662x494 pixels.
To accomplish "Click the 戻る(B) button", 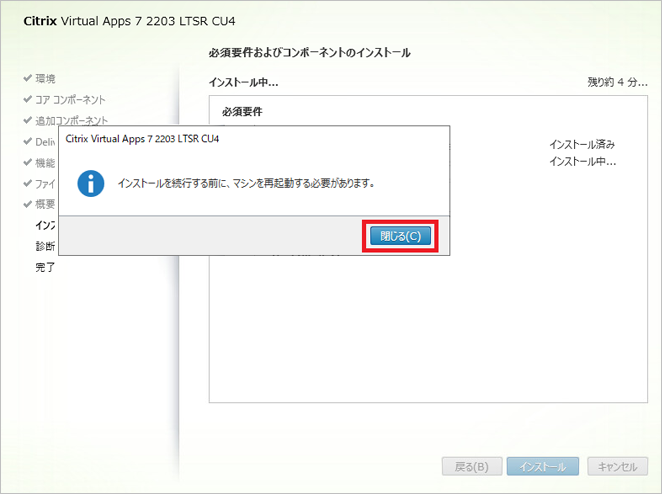I will (472, 467).
